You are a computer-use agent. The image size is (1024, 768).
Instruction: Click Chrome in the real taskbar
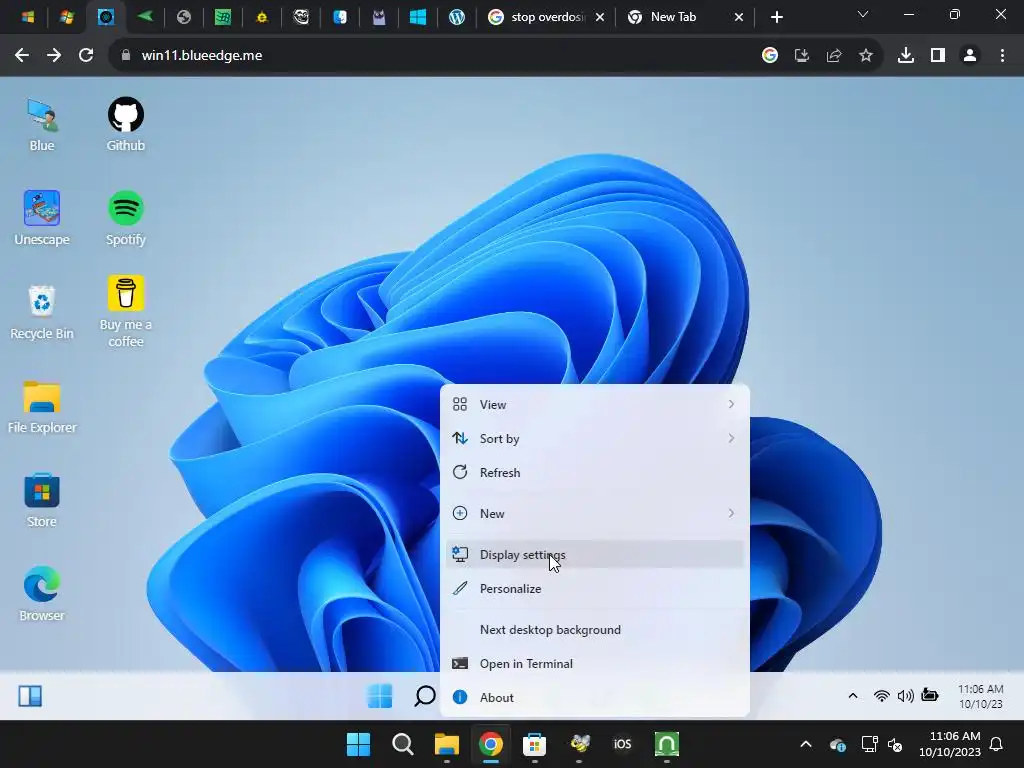pos(490,744)
